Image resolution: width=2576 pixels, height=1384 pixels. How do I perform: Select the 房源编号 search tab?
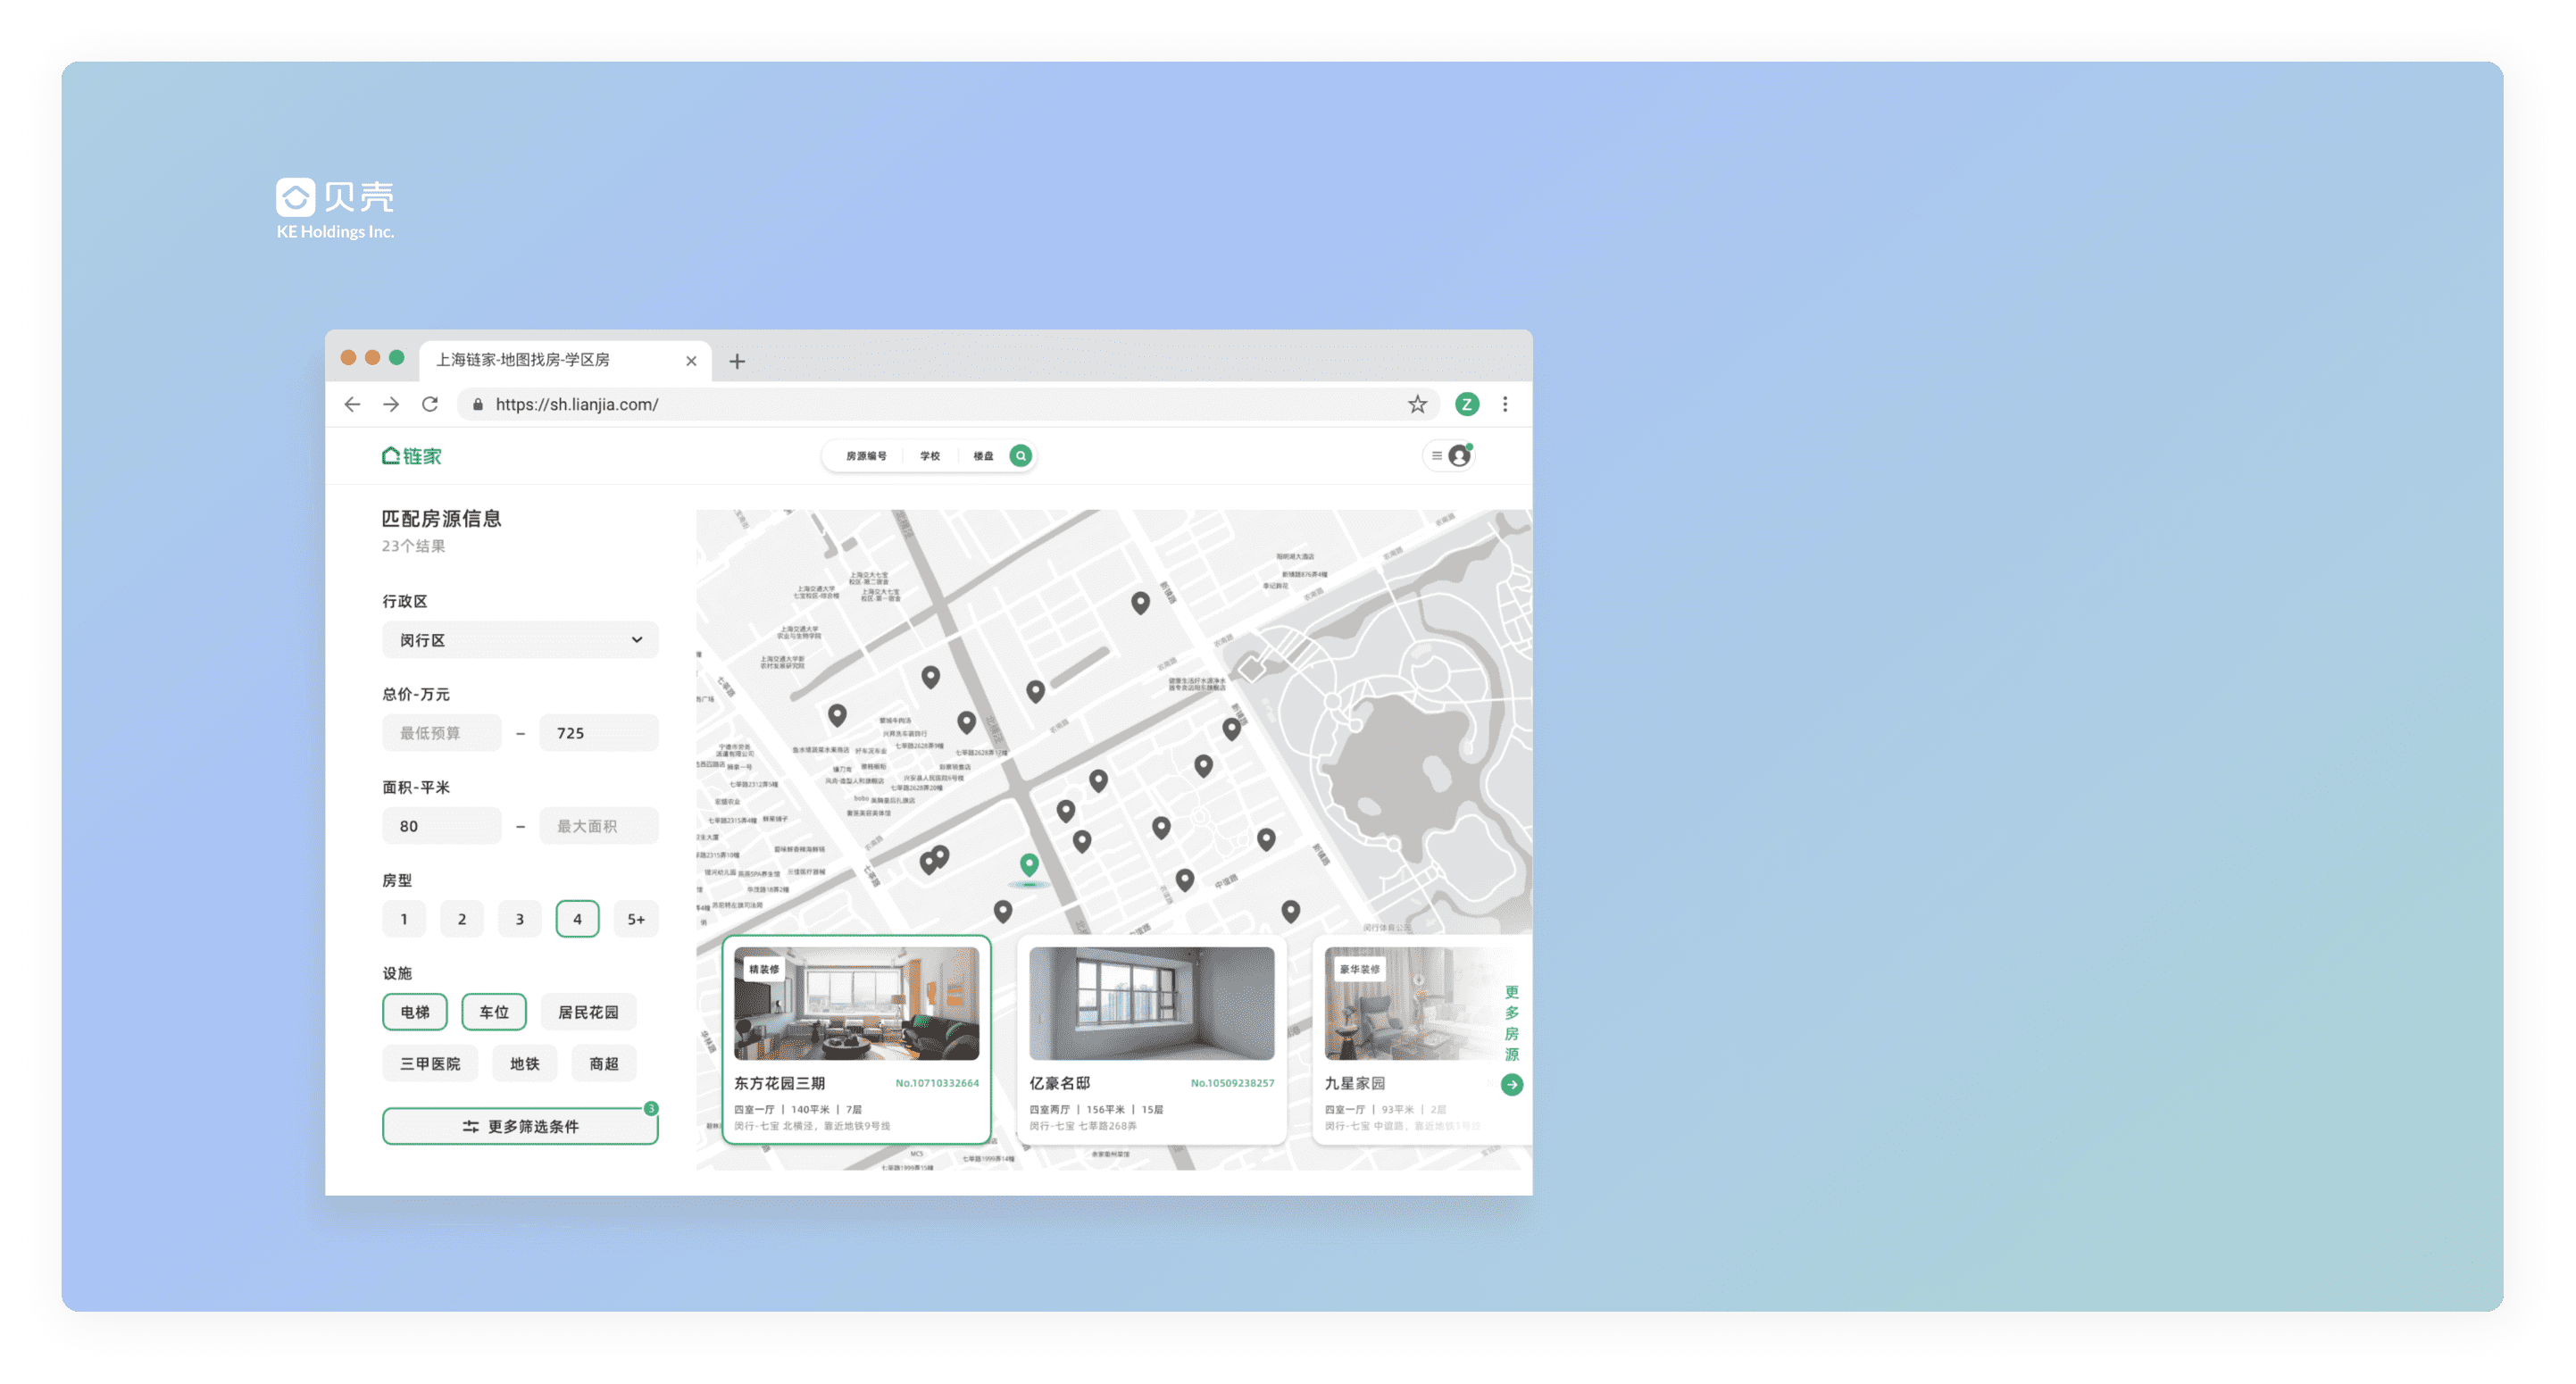[x=866, y=456]
